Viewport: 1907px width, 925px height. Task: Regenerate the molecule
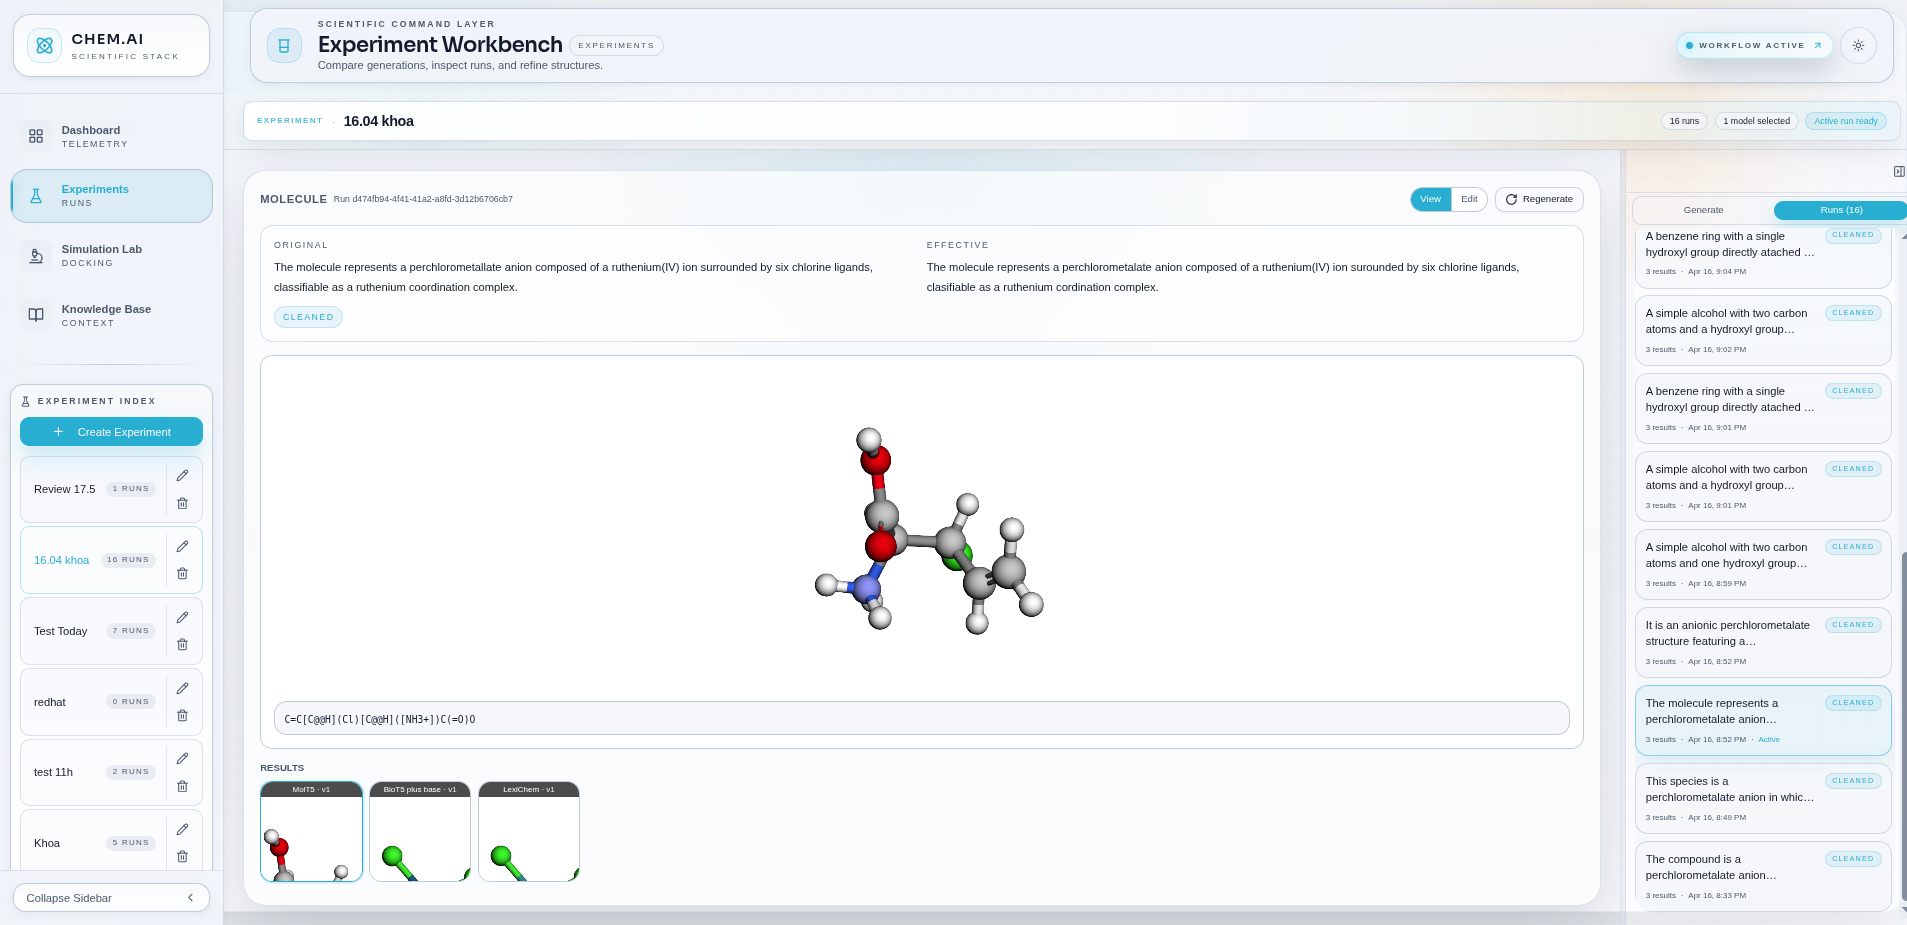coord(1539,199)
